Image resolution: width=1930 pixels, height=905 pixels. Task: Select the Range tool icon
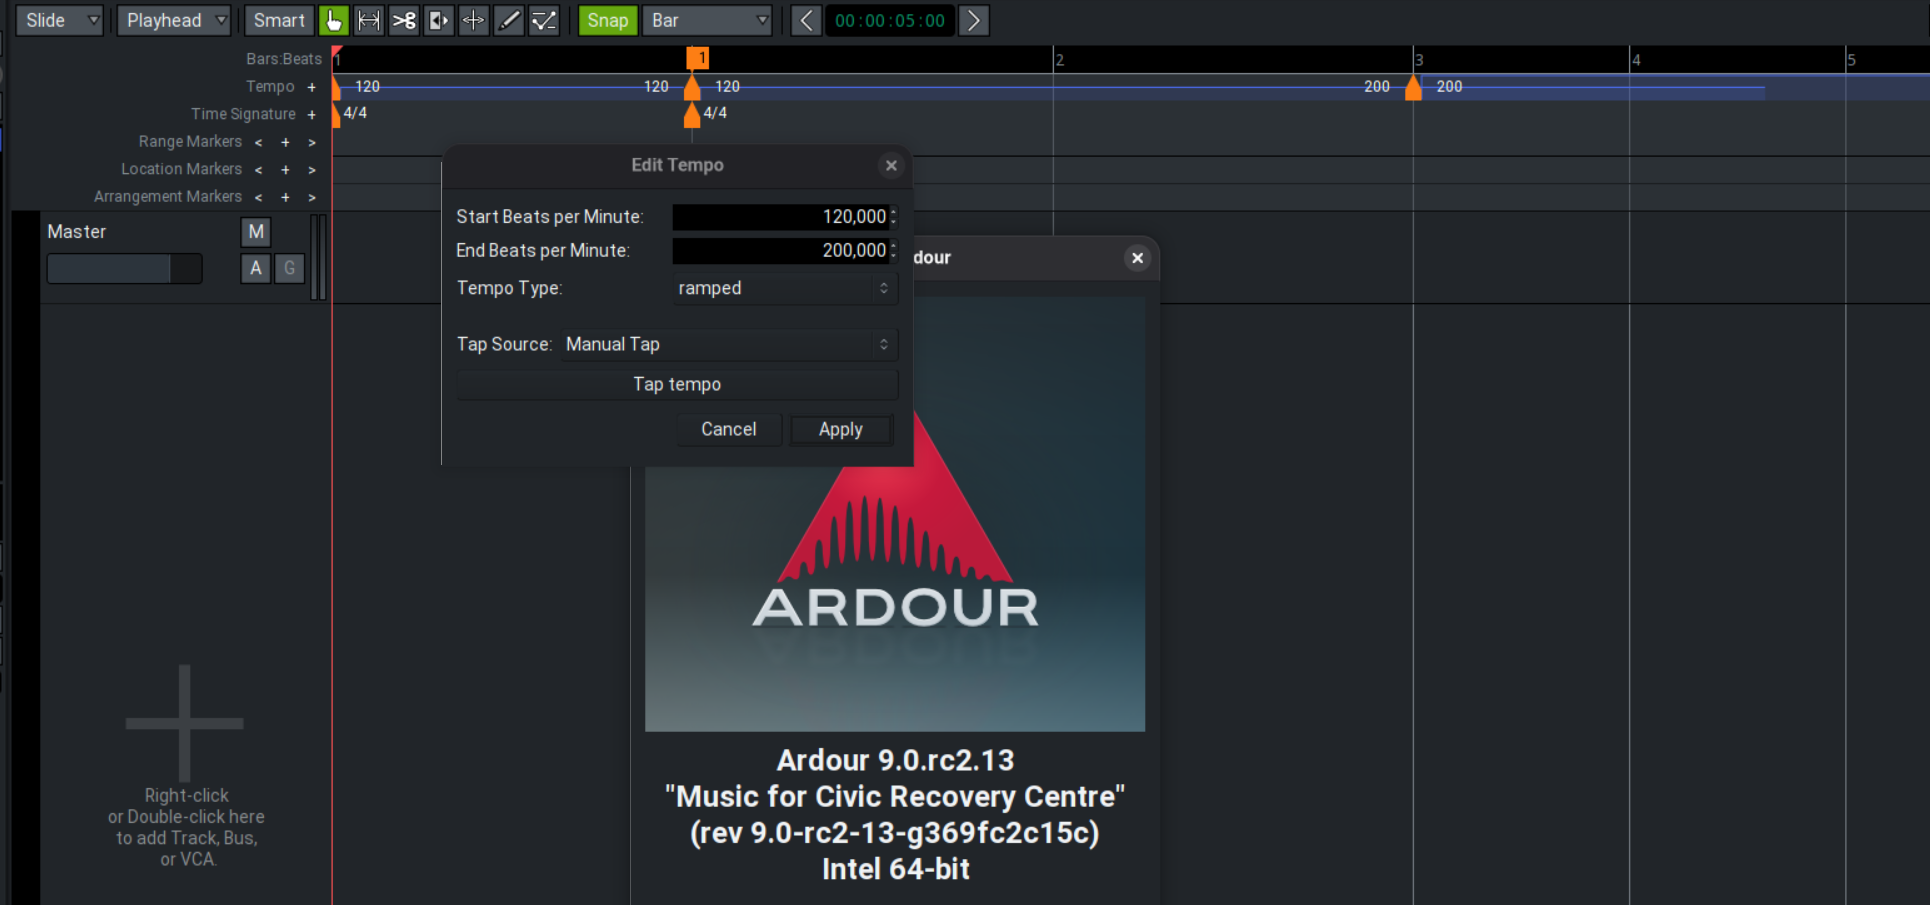(x=369, y=20)
